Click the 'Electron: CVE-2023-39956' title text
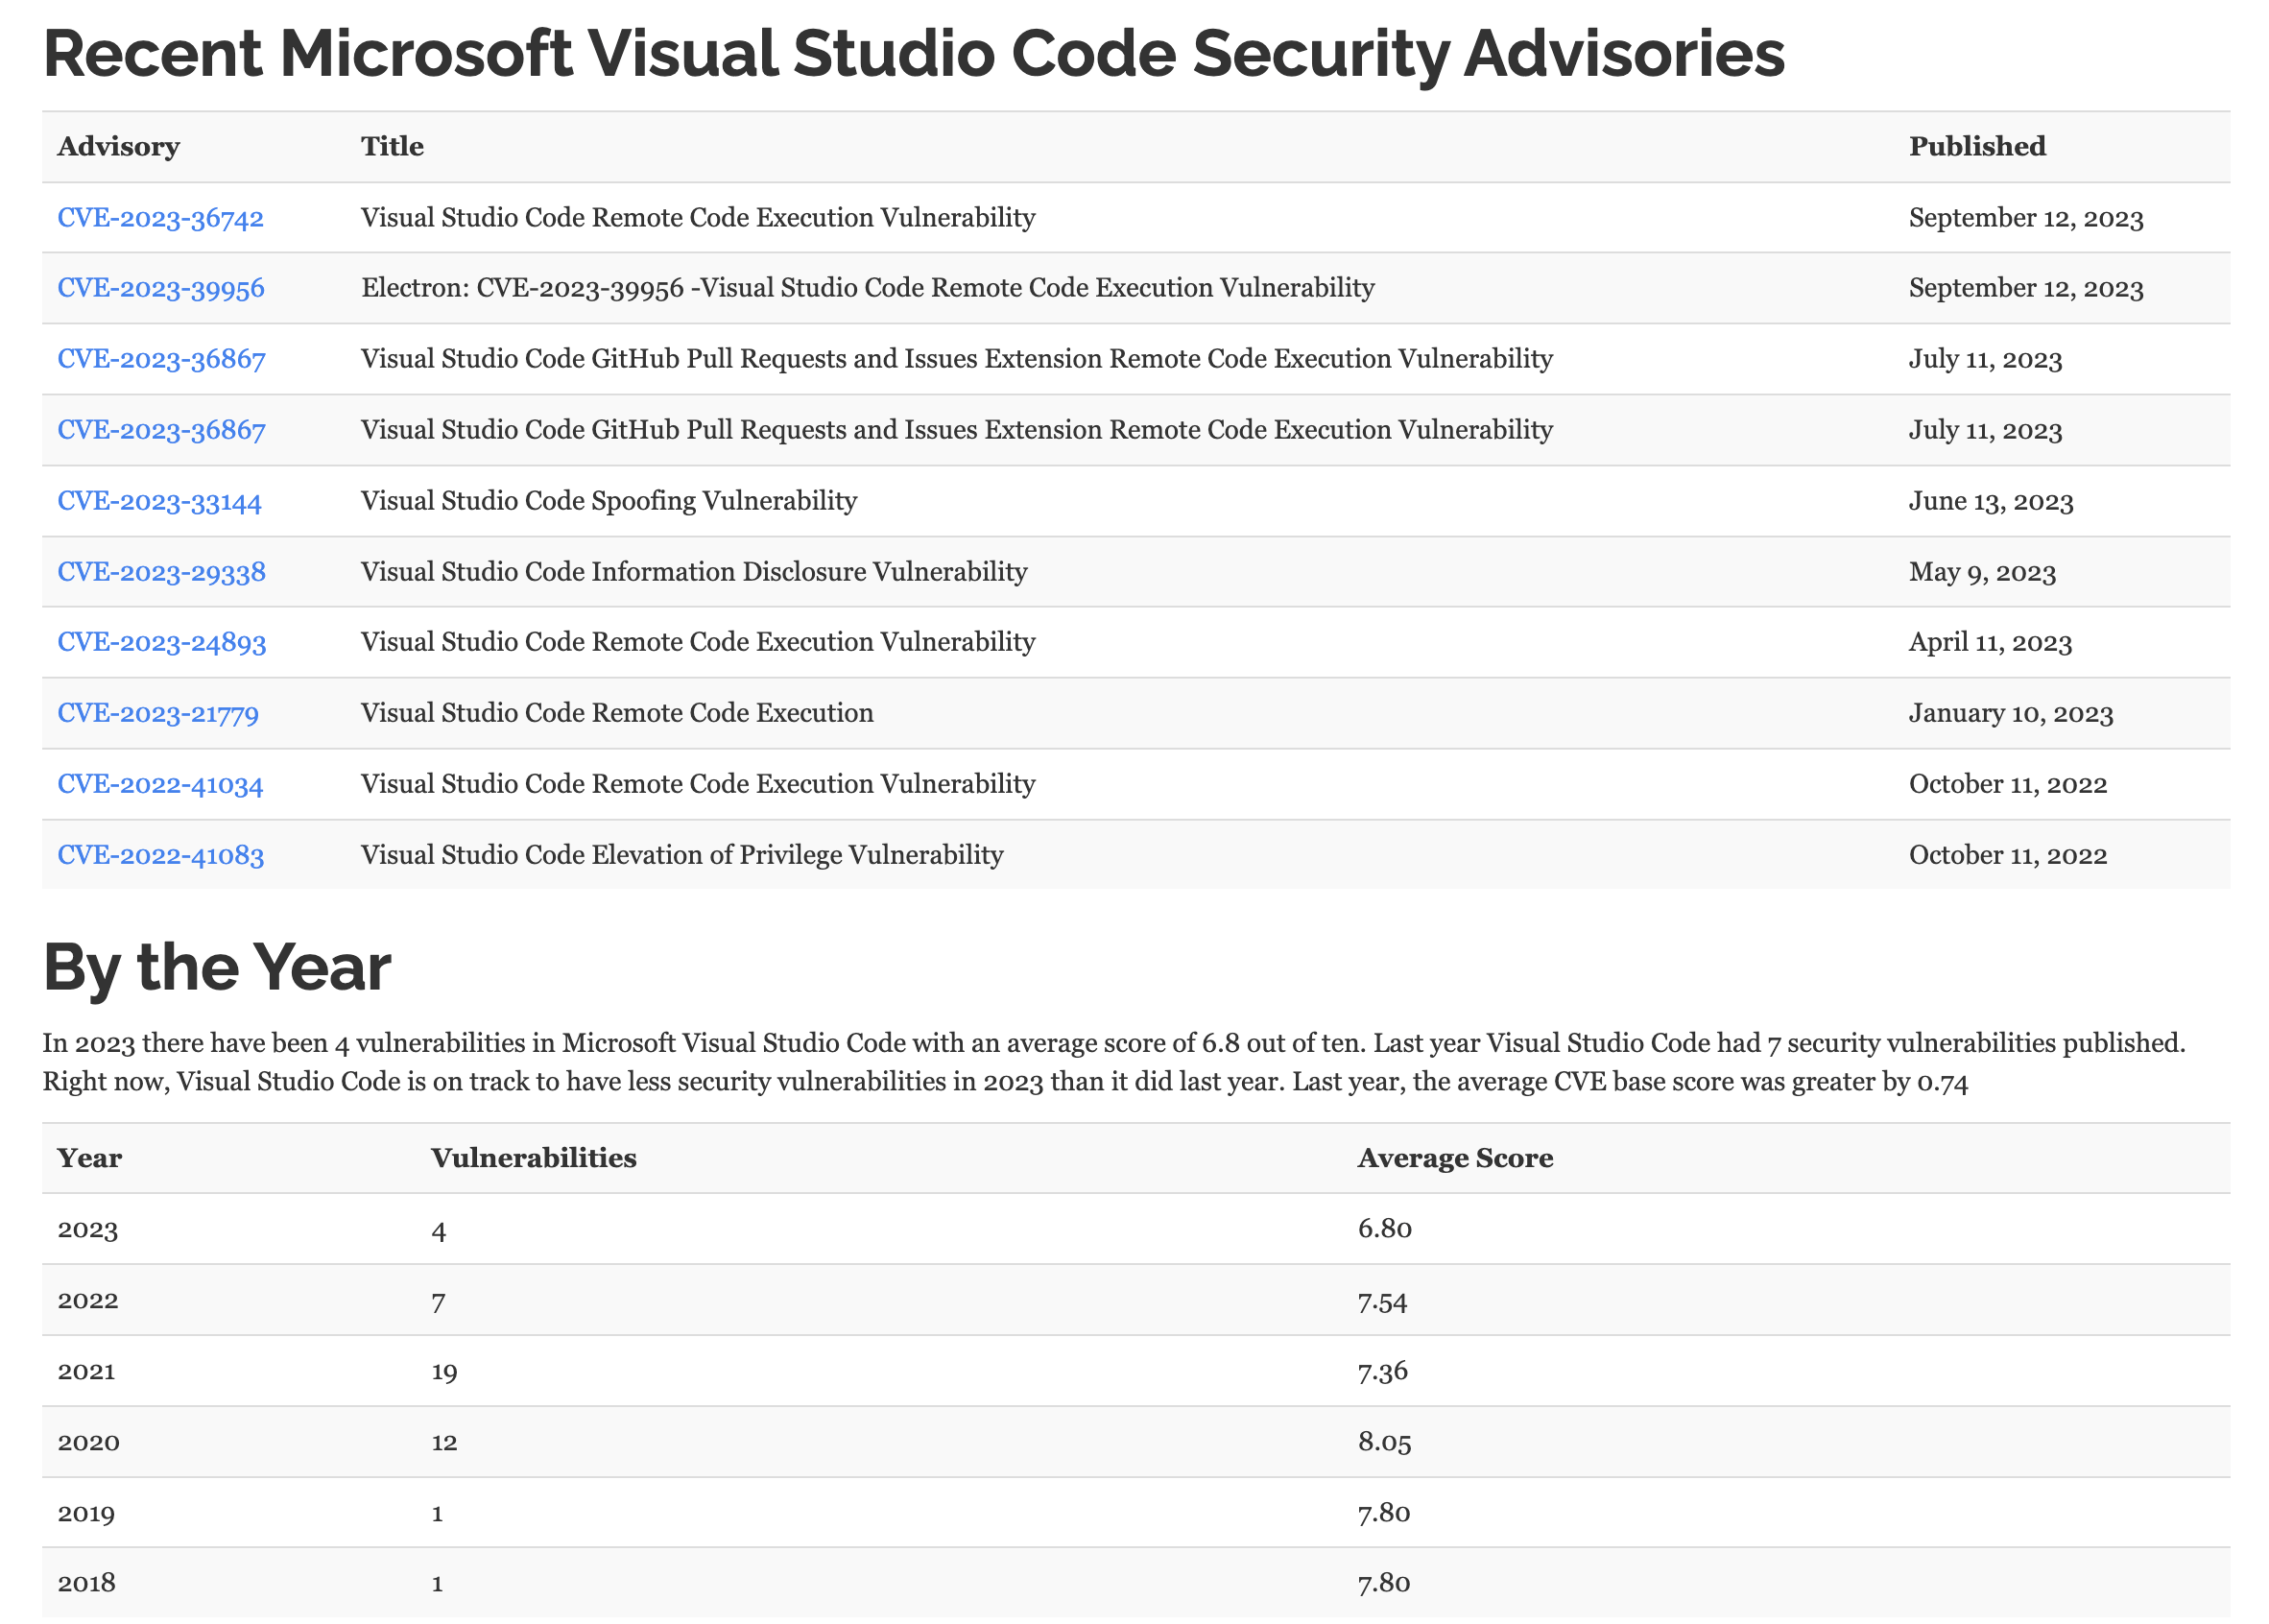This screenshot has height=1624, width=2269. pyautogui.click(x=868, y=288)
